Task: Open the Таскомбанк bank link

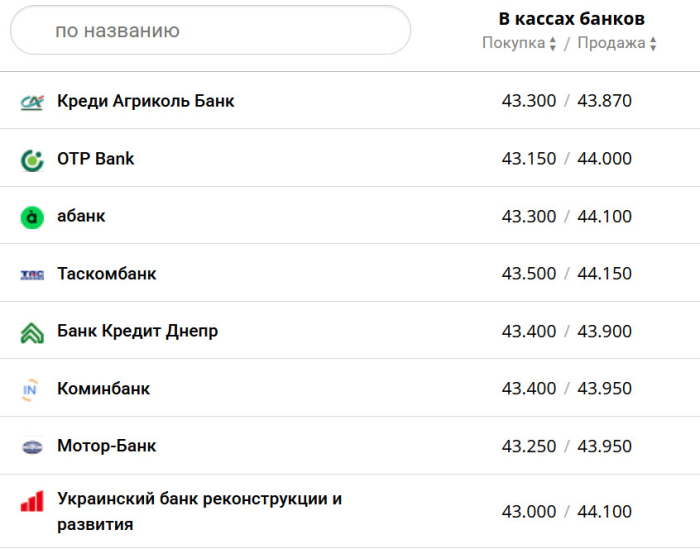Action: (107, 274)
